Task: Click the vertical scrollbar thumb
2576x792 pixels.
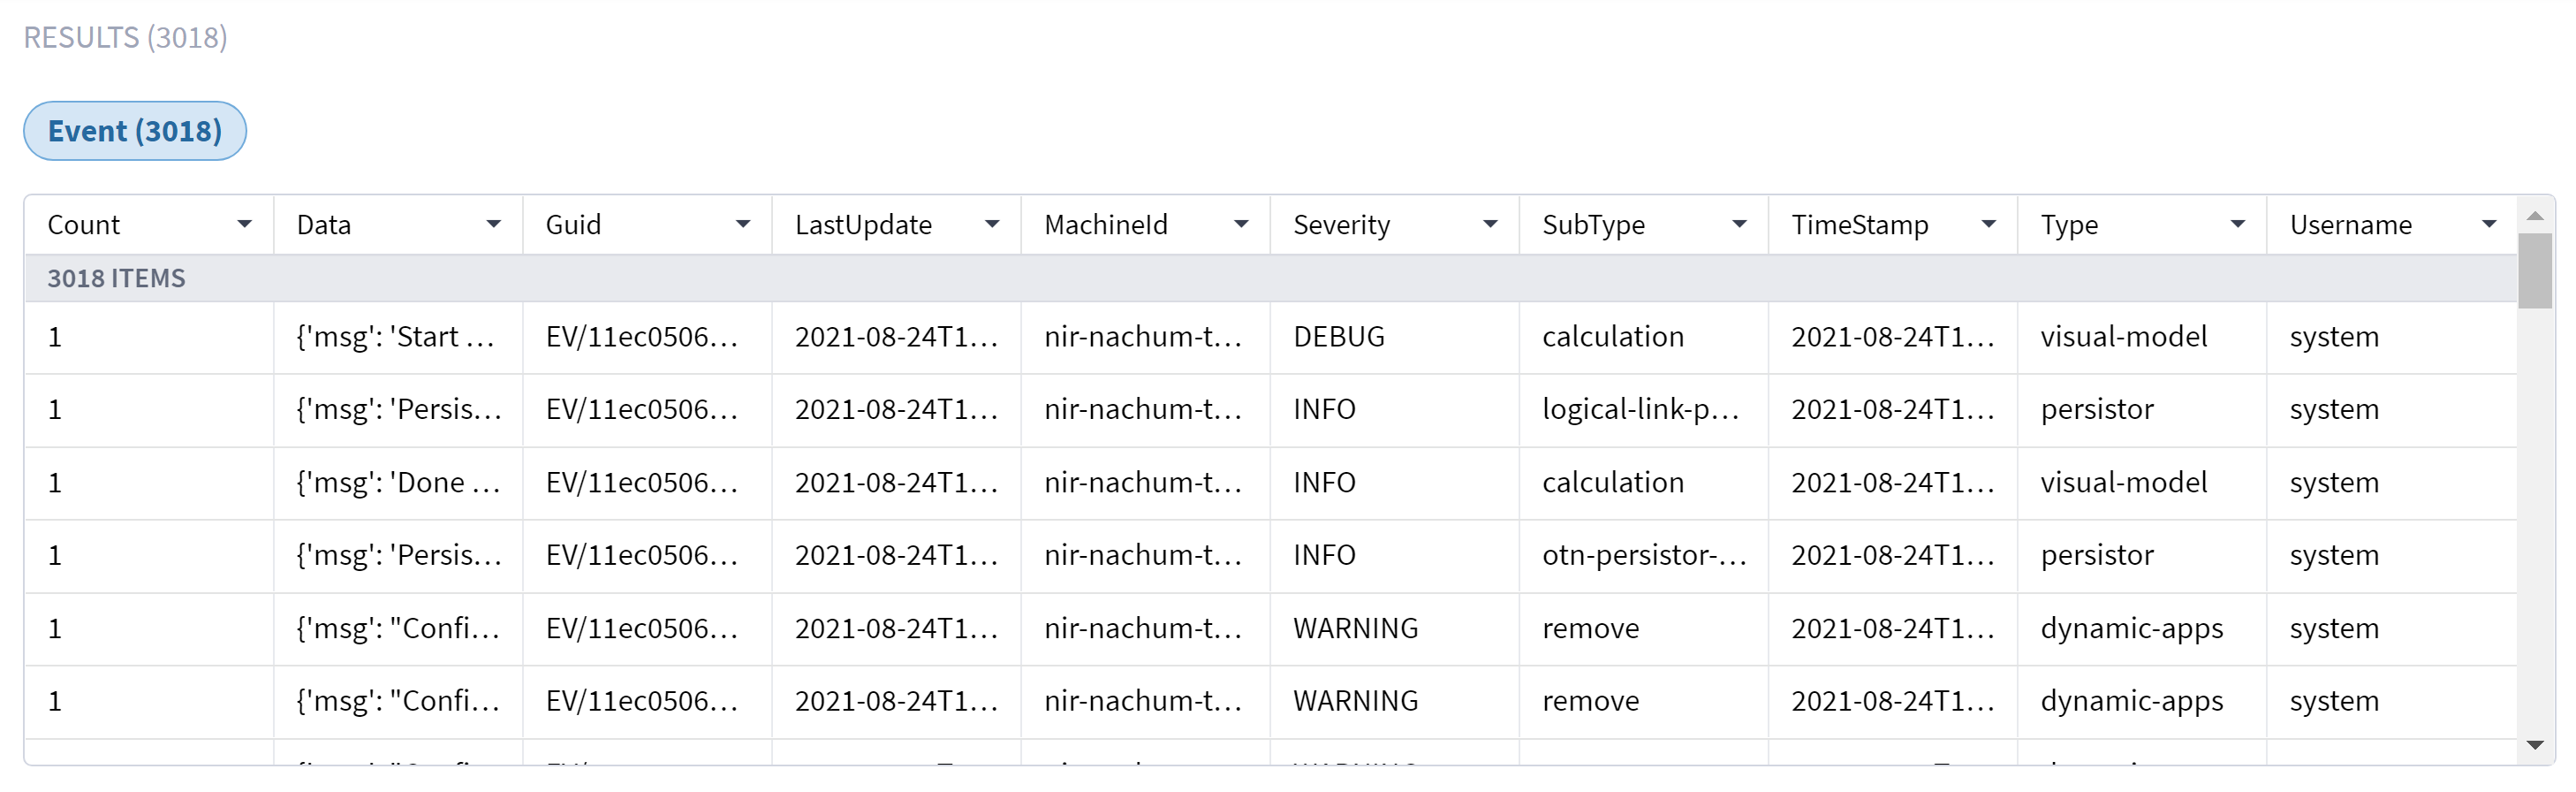Action: pyautogui.click(x=2534, y=271)
